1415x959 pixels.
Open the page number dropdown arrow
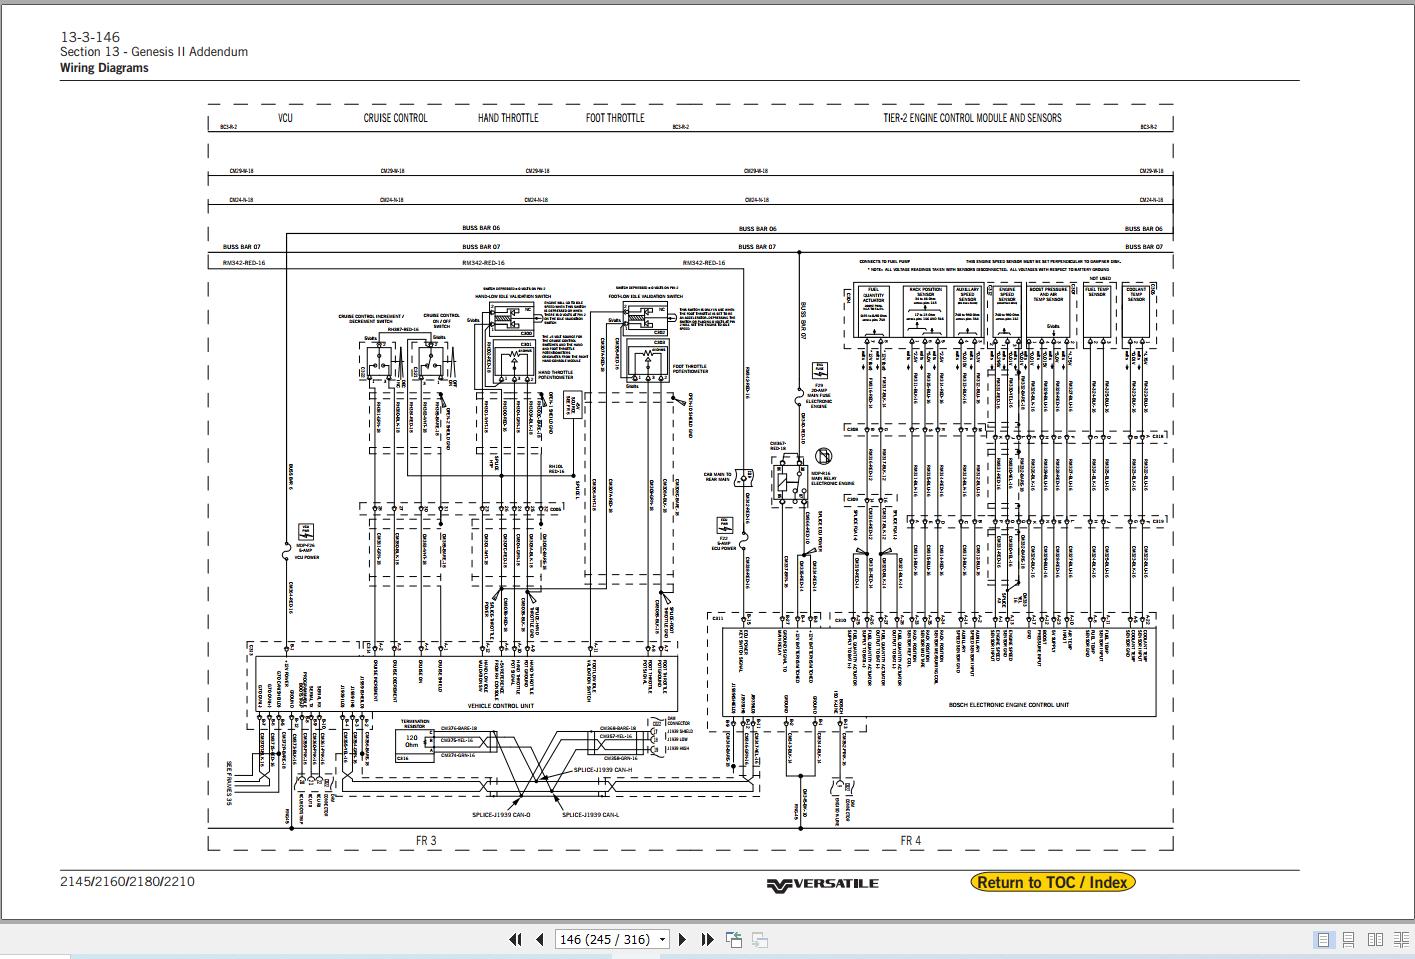coord(662,939)
